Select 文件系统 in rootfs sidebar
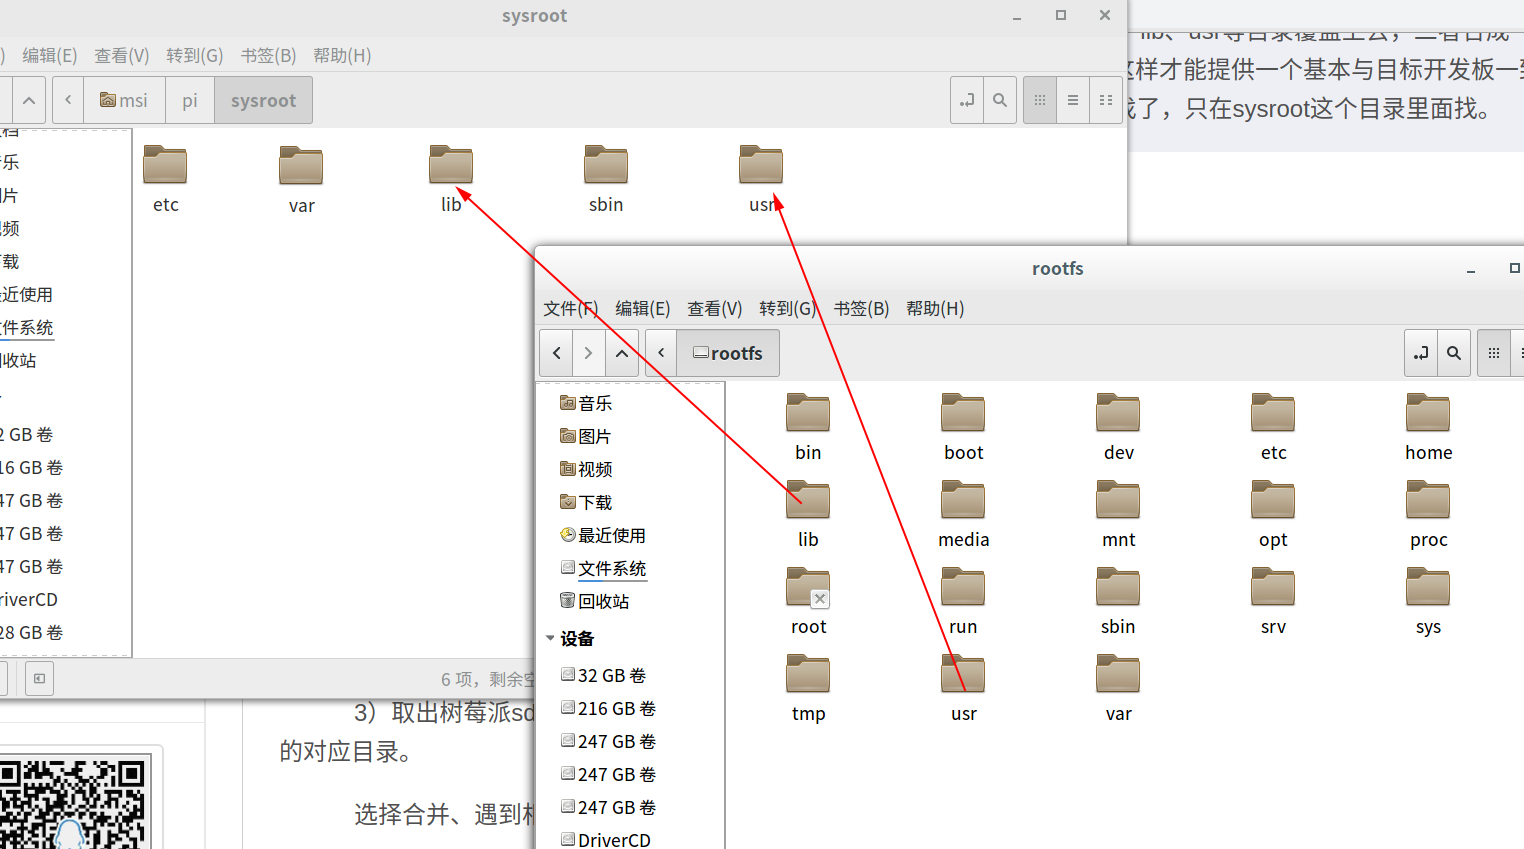Image resolution: width=1524 pixels, height=849 pixels. (x=603, y=568)
